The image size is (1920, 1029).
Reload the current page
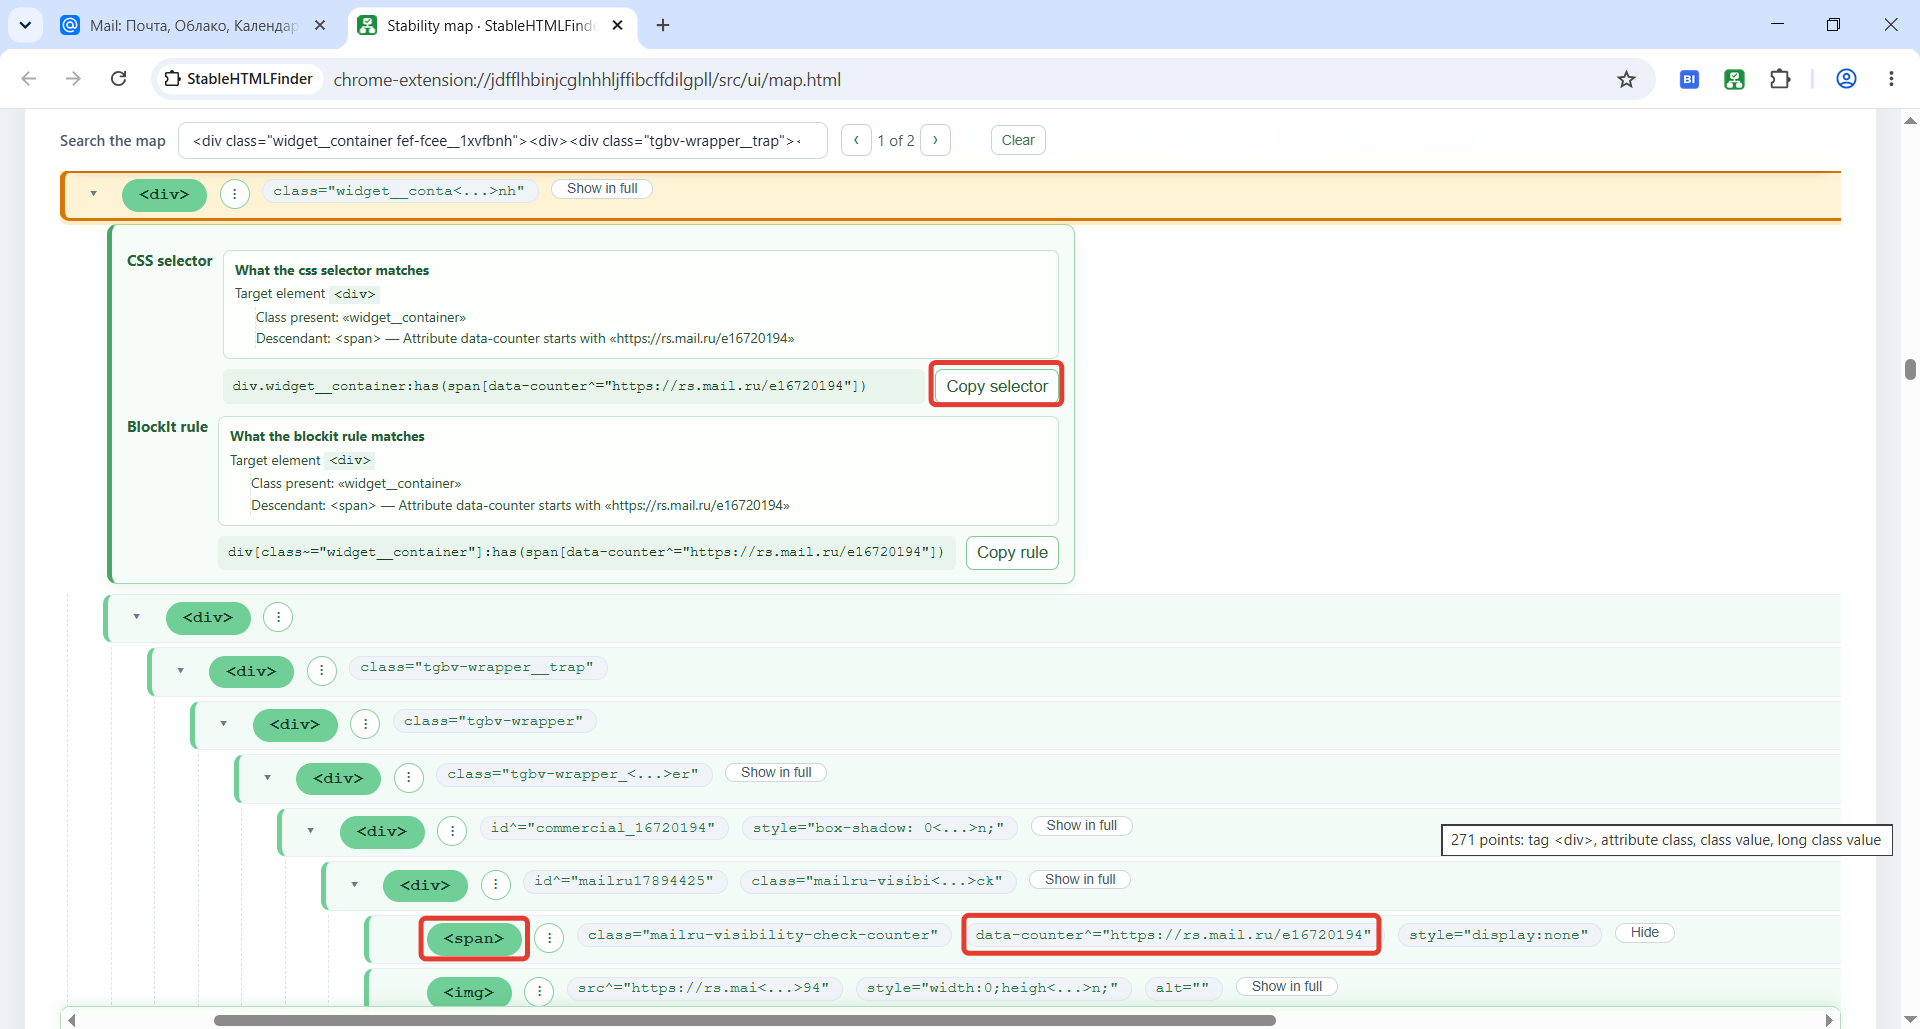pyautogui.click(x=118, y=79)
